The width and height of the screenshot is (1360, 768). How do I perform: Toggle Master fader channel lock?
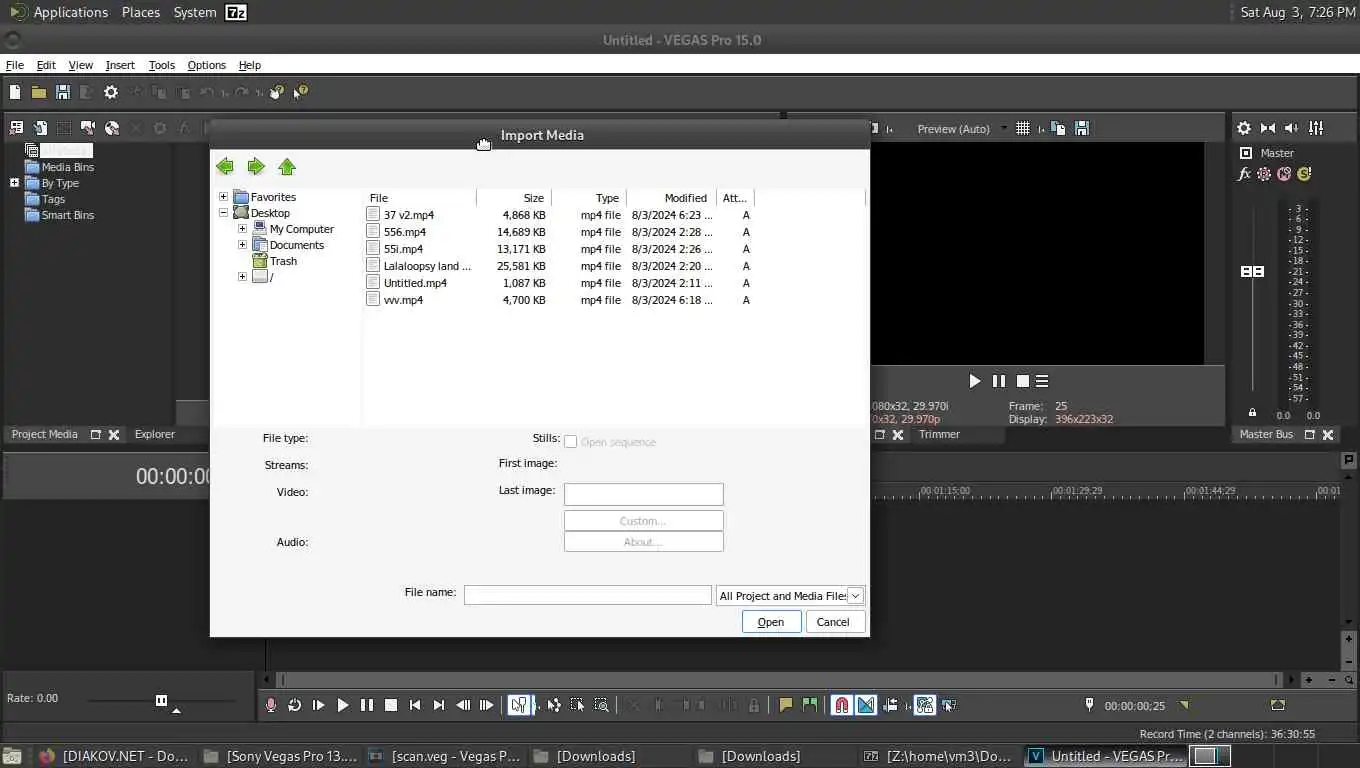(1252, 413)
